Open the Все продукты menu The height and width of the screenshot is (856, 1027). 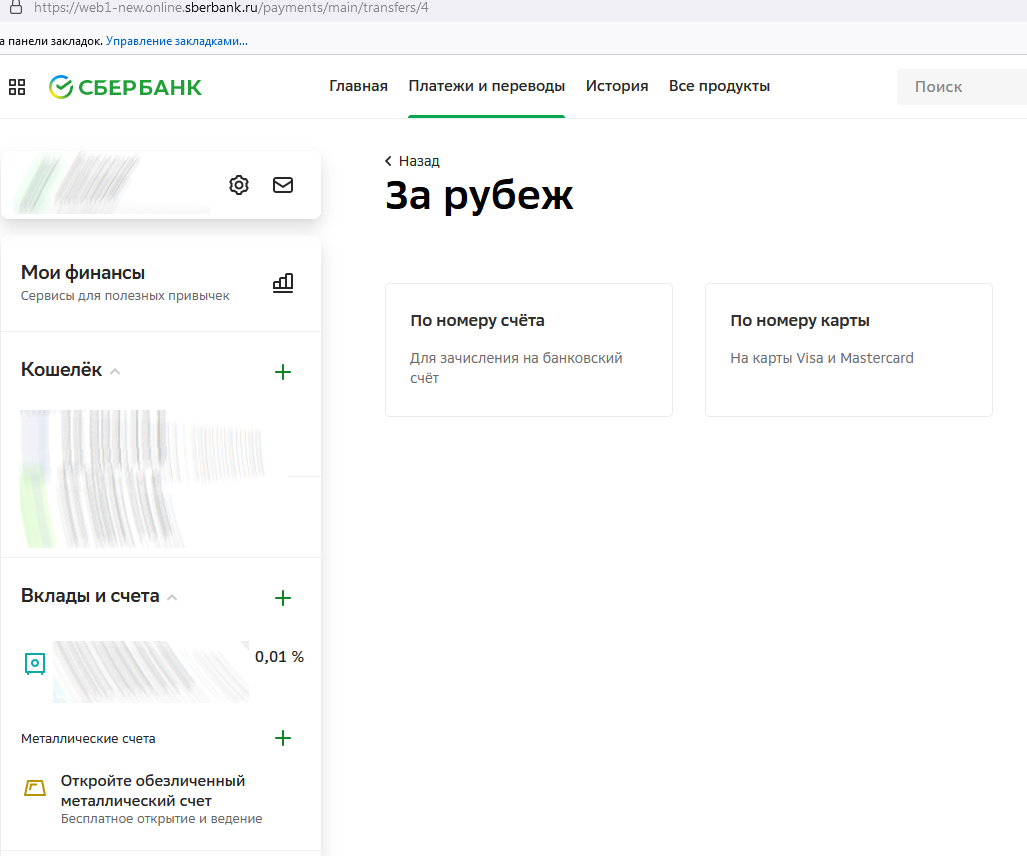[719, 86]
